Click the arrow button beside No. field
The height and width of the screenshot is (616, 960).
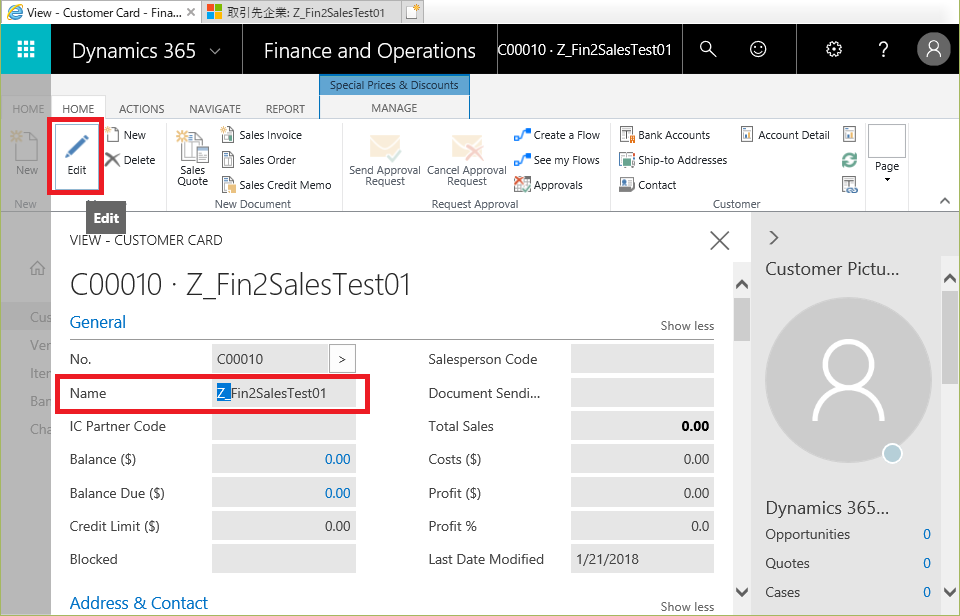[x=342, y=359]
